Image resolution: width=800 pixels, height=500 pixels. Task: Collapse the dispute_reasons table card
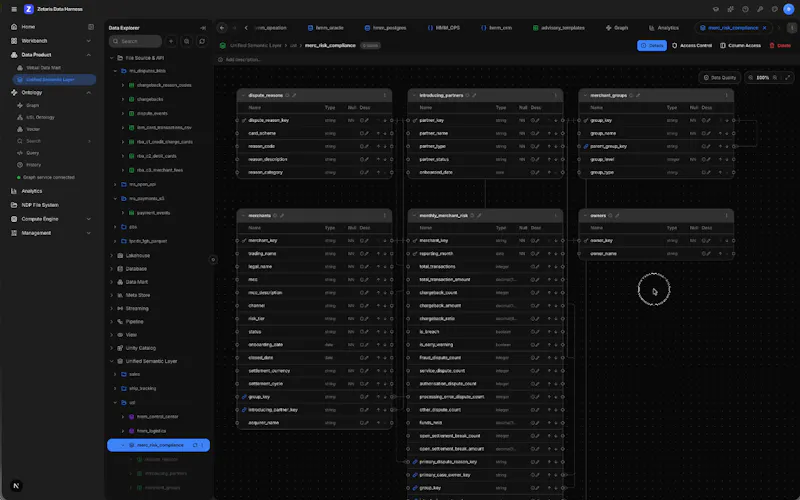pos(243,95)
